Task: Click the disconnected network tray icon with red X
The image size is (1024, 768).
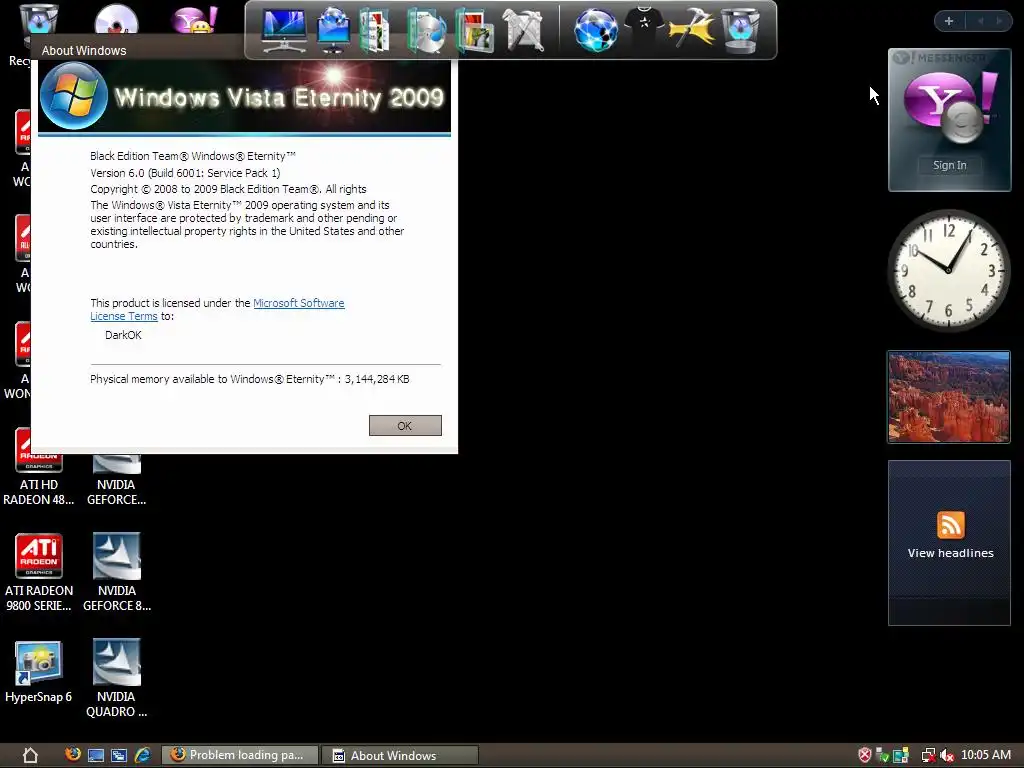Action: pos(928,756)
